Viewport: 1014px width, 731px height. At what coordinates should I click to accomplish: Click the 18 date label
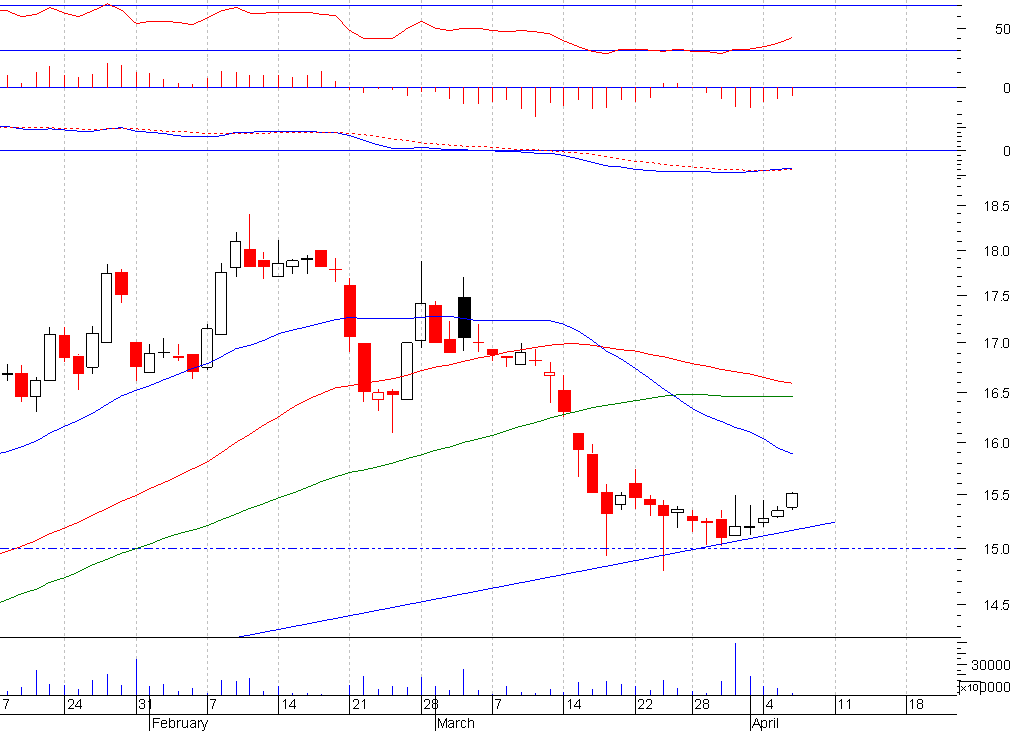click(916, 704)
